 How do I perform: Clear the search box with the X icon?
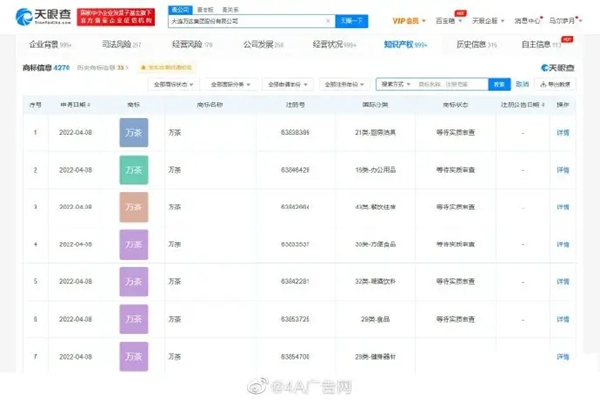click(328, 21)
